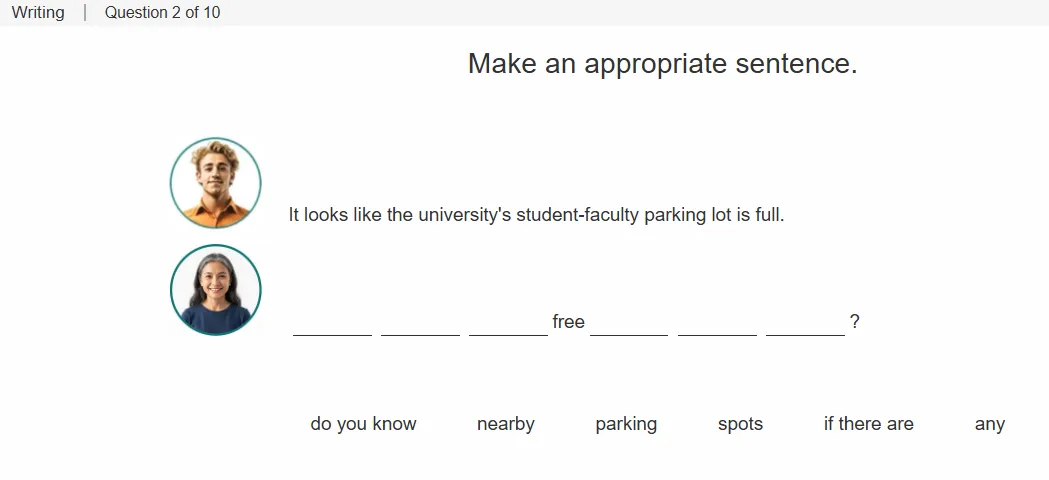
Task: Click the 'if there are' word tile
Action: [x=868, y=424]
